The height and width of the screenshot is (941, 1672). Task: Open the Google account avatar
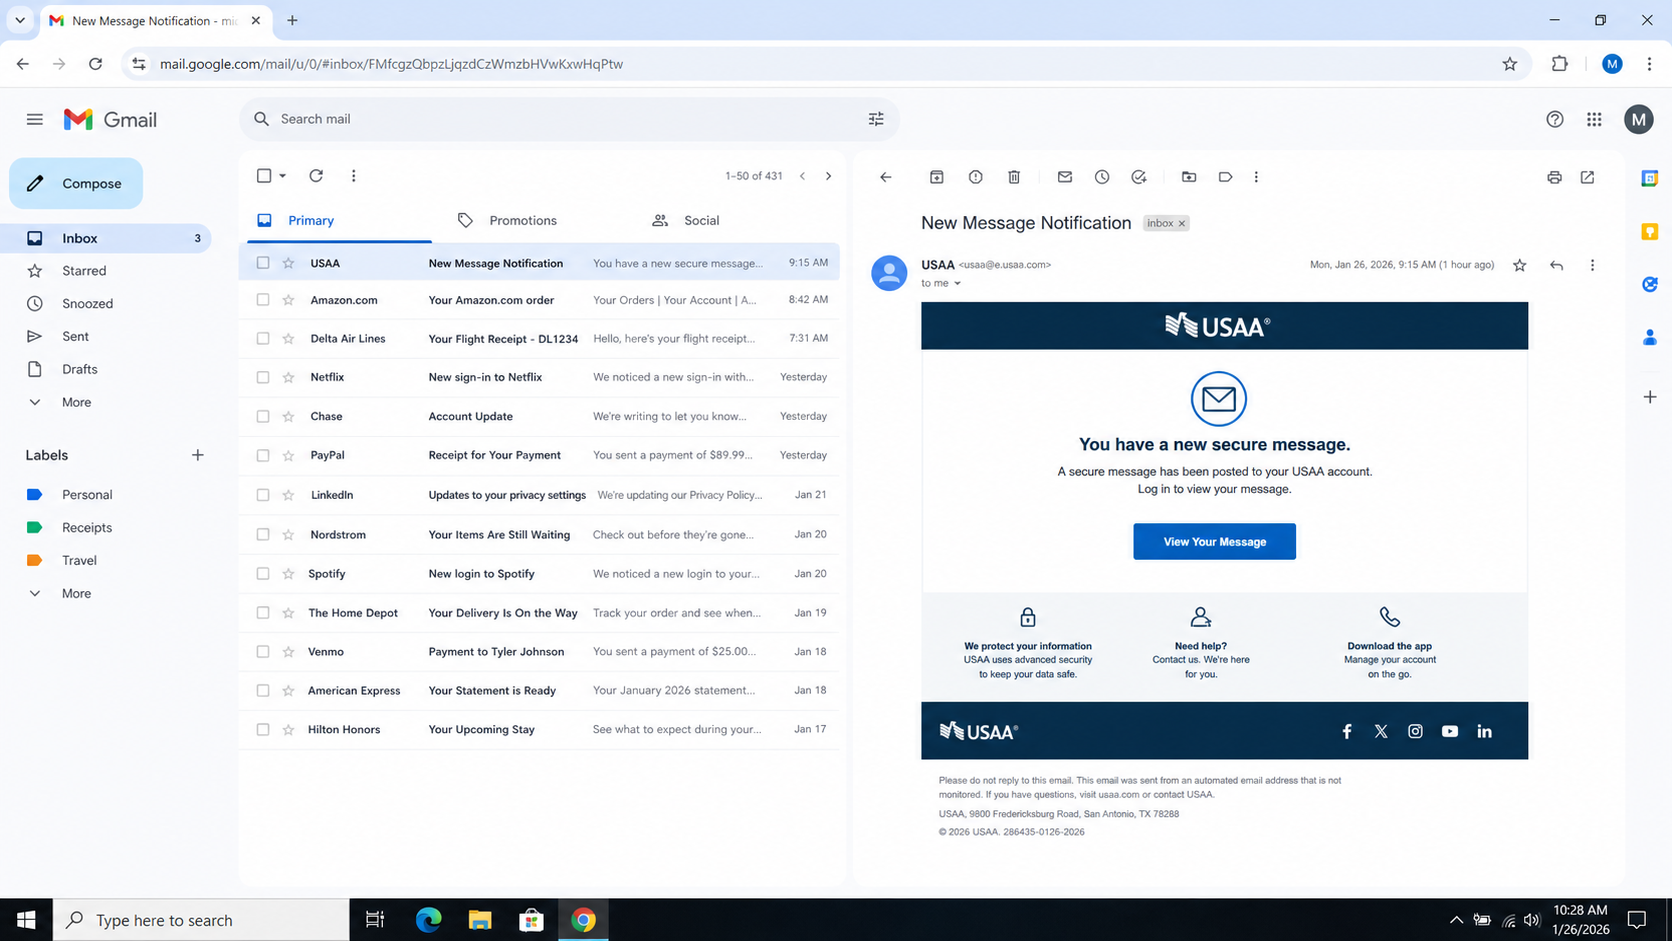click(x=1638, y=119)
